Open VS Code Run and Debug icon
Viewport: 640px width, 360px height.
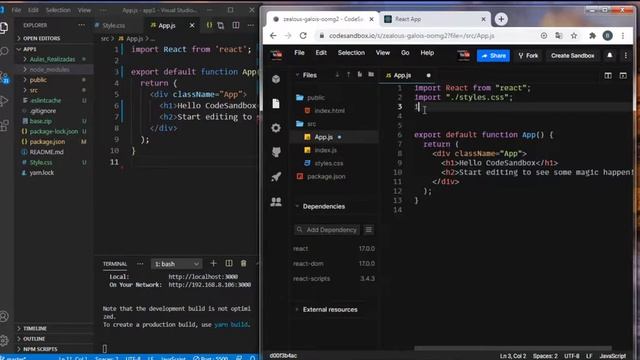(x=4, y=101)
